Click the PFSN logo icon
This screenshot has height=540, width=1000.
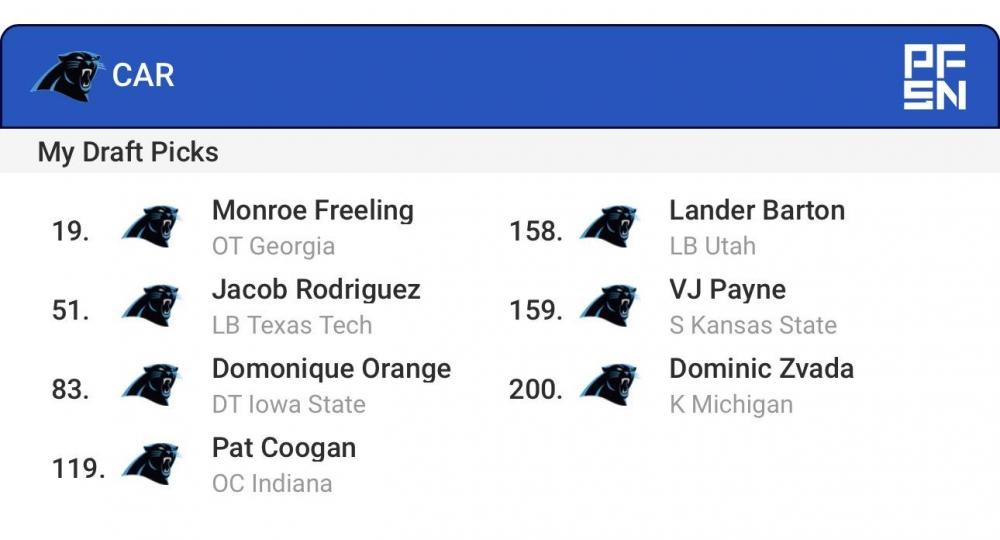[935, 76]
